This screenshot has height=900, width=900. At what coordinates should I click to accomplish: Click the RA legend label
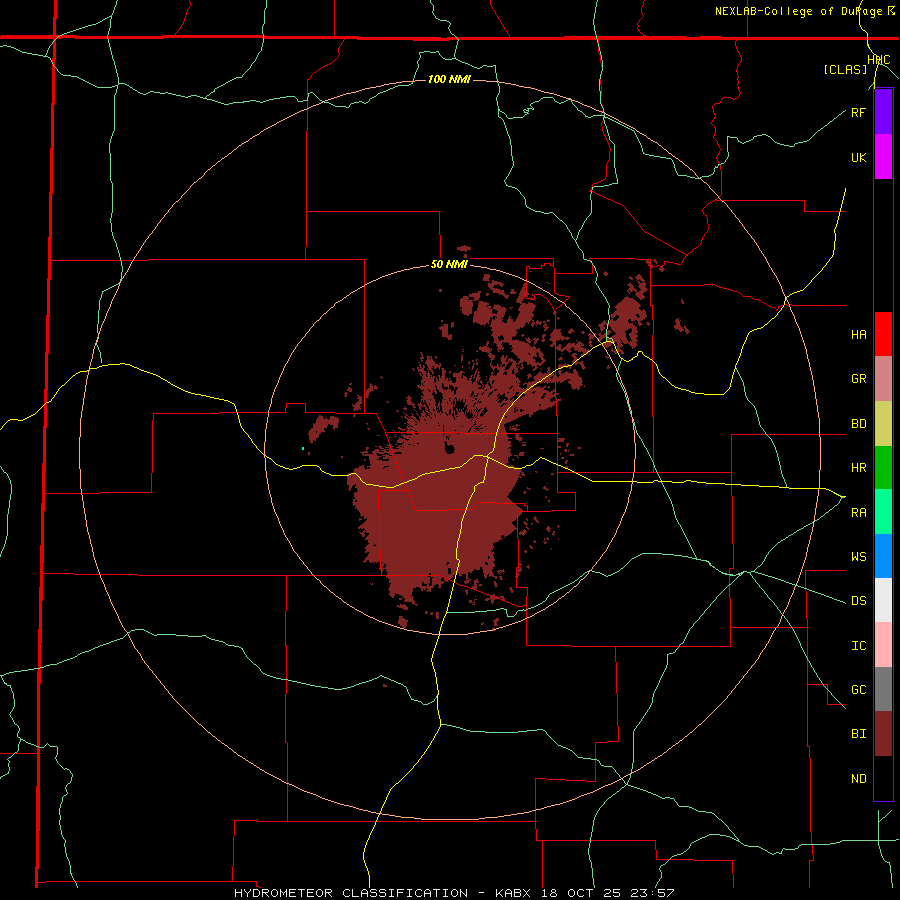click(x=858, y=512)
